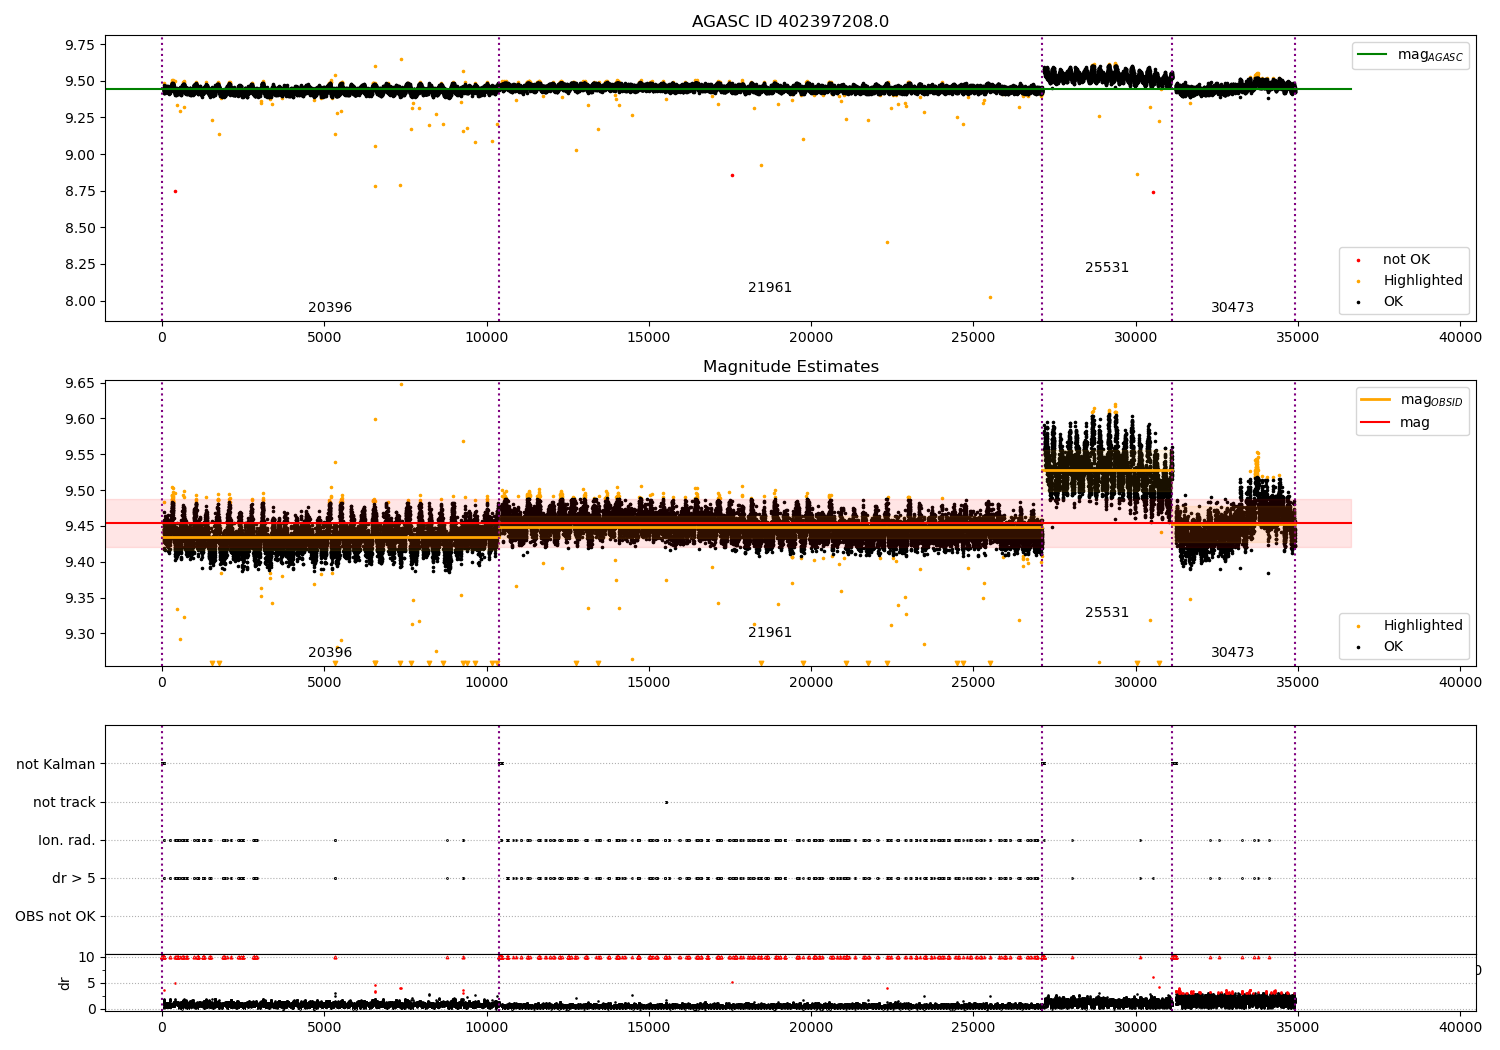Click the 'not Kalman' row label
The width and height of the screenshot is (1500, 1050).
coord(56,764)
